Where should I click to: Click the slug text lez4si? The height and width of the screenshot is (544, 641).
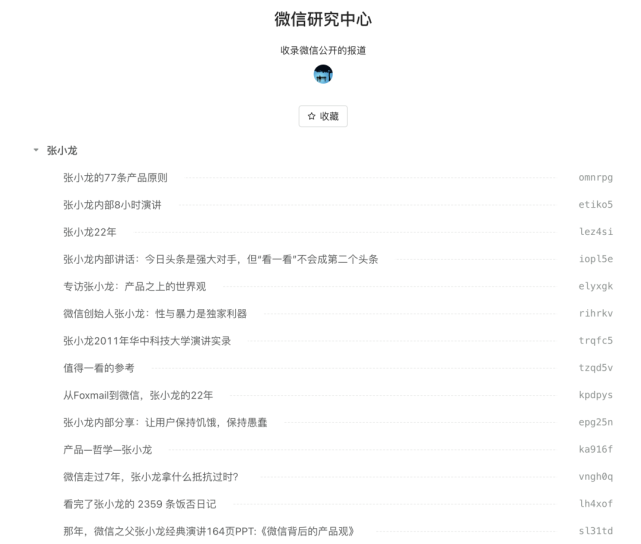[596, 232]
